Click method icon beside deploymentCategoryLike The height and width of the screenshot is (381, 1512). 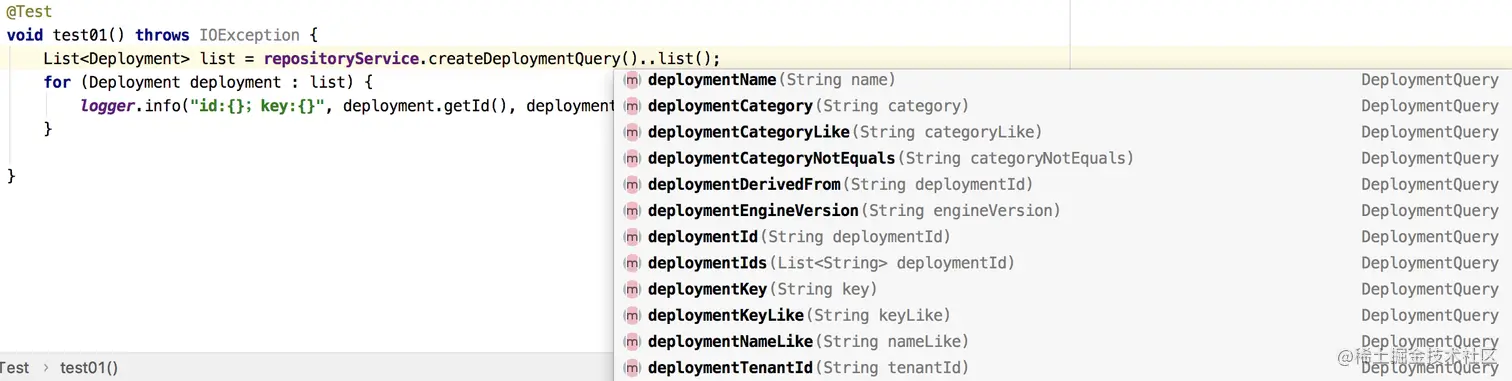click(x=632, y=132)
